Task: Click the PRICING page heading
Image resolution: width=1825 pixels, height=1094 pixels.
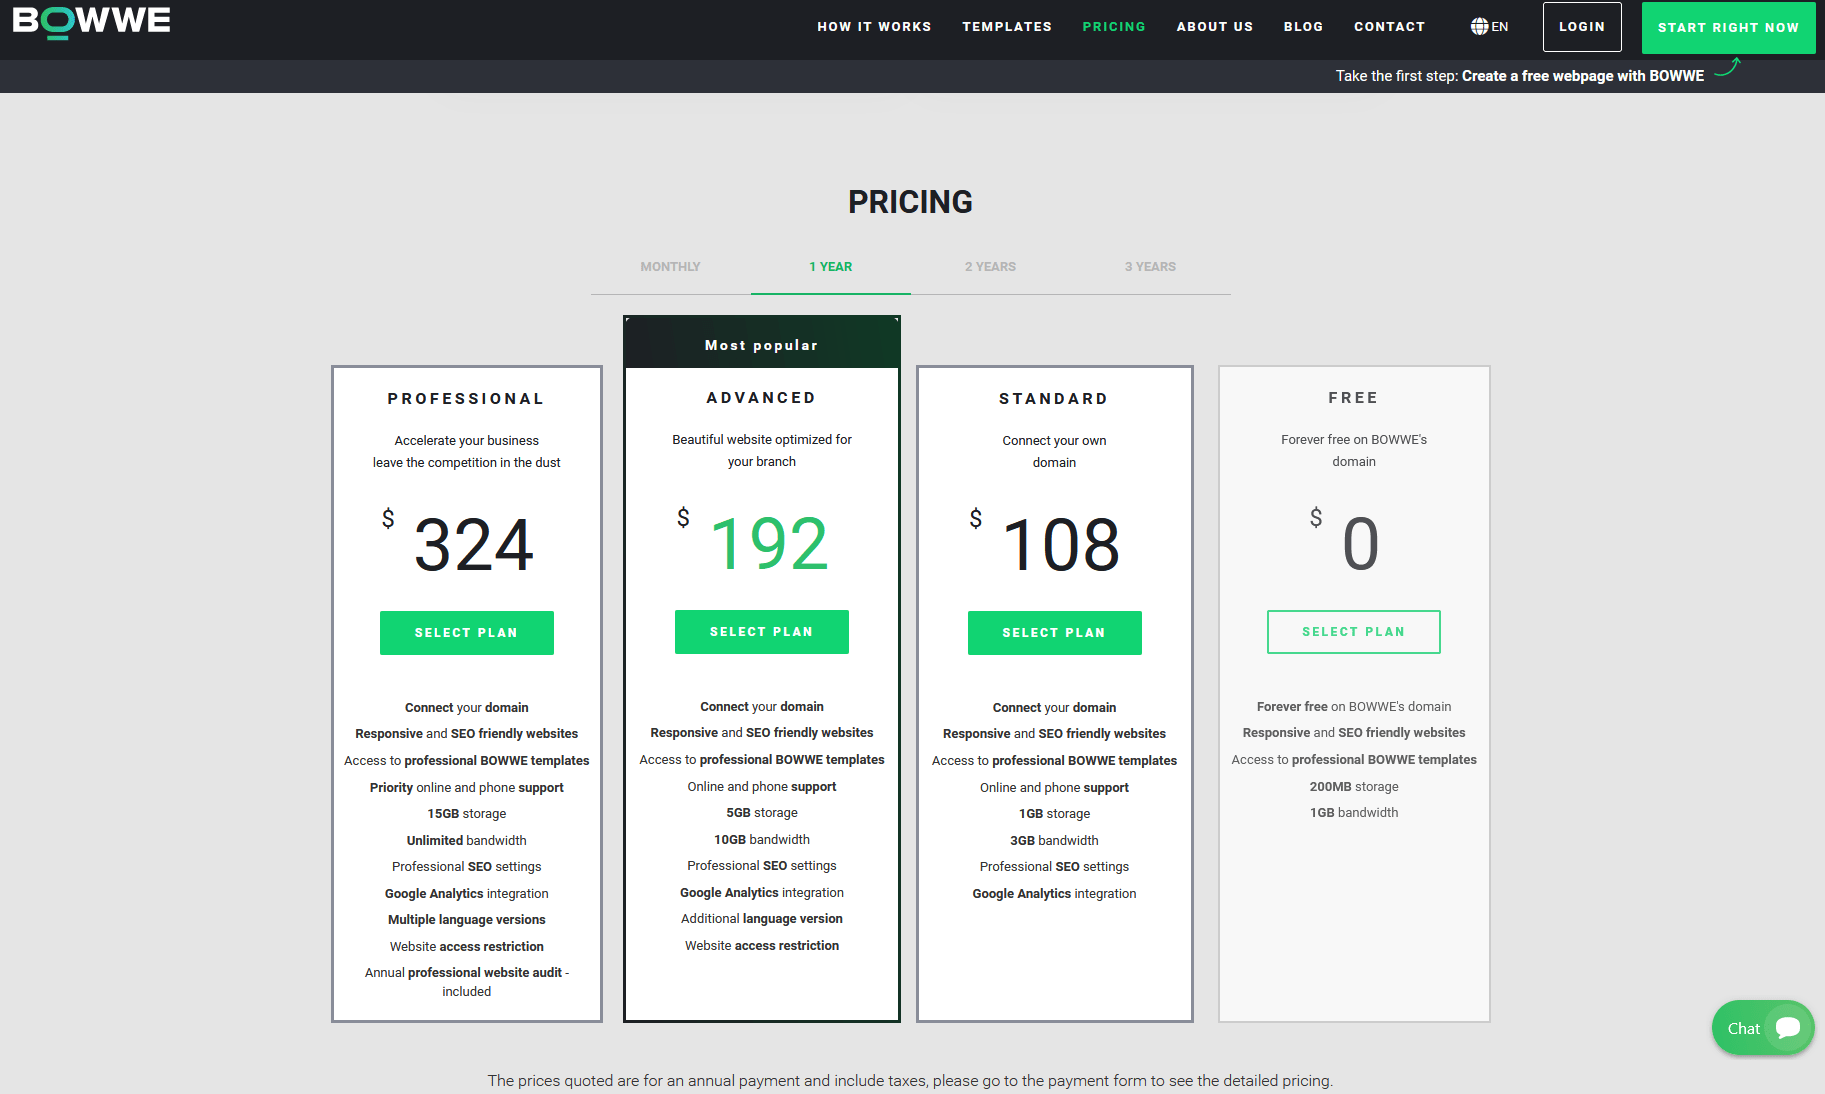Action: pos(910,202)
